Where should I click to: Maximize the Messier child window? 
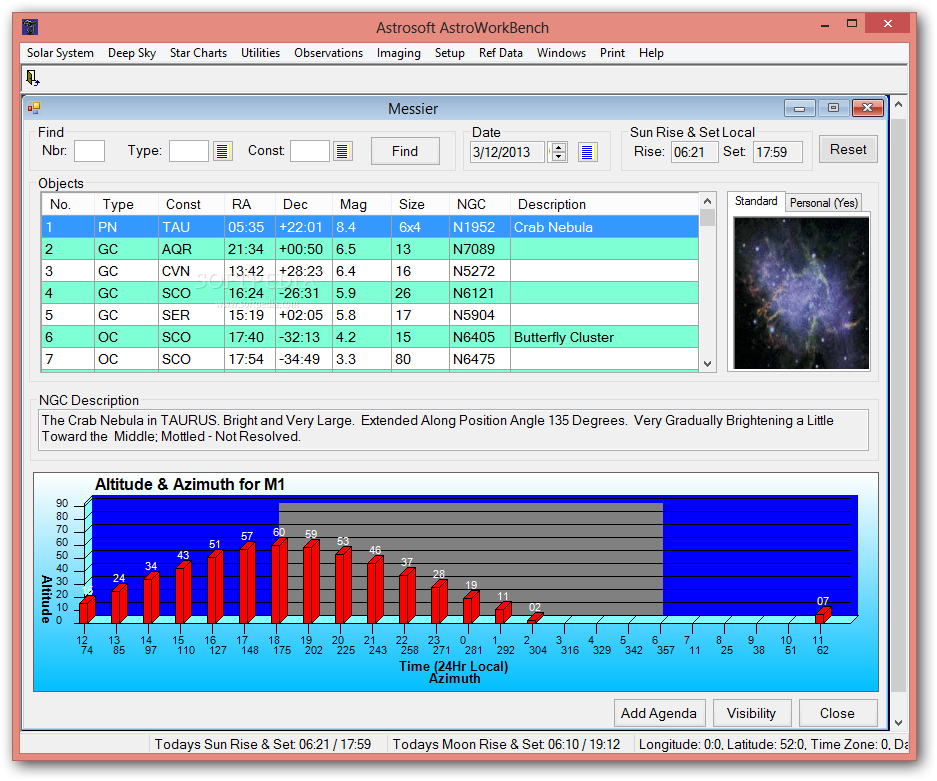pos(833,108)
